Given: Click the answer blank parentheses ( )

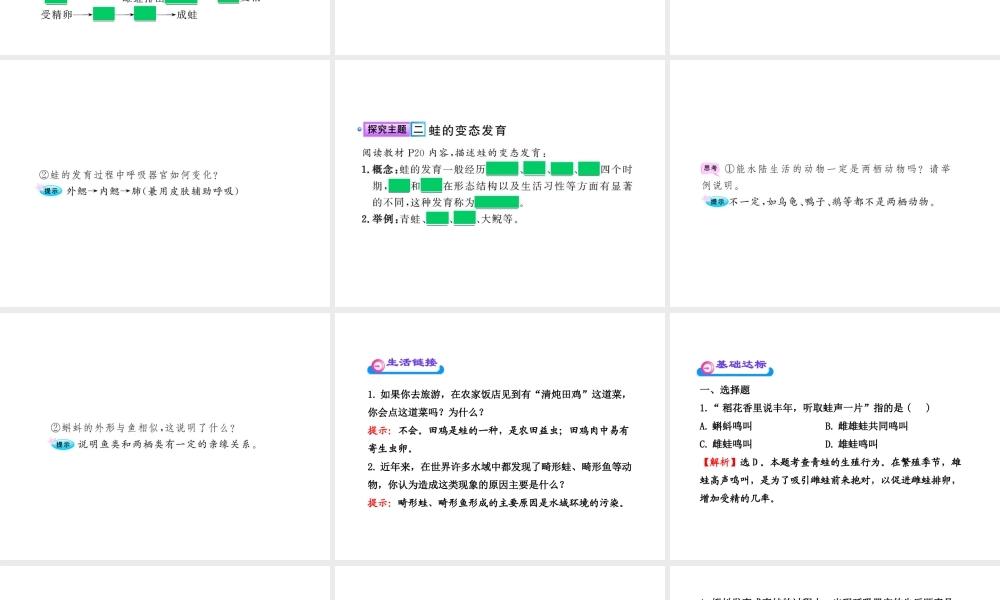Looking at the screenshot, I should (x=918, y=407).
